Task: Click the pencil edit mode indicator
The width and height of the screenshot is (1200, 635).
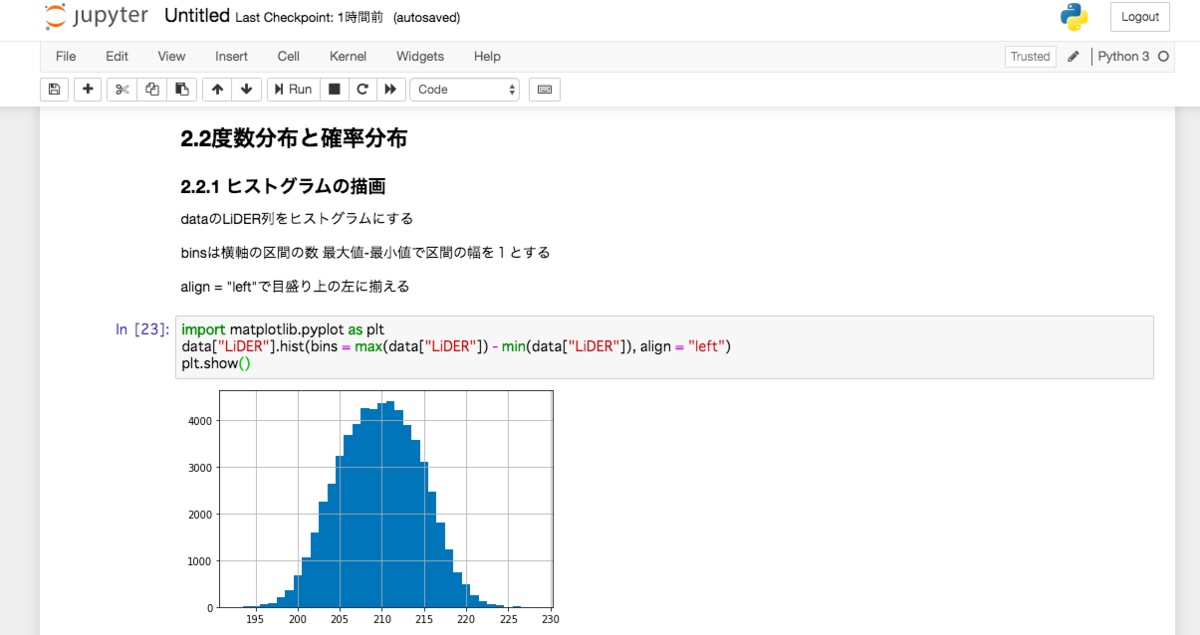Action: tap(1073, 56)
